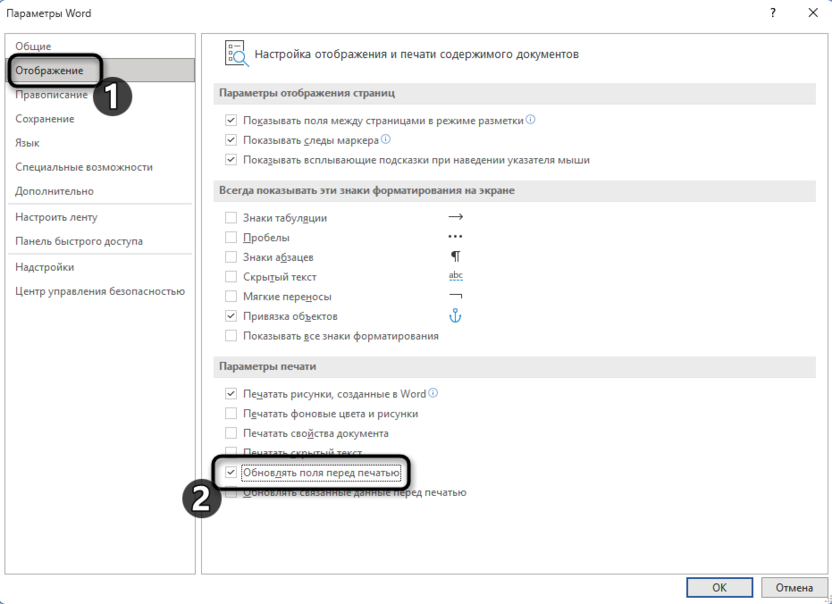Image resolution: width=832 pixels, height=604 pixels.
Task: Click the spaces dots icon
Action: click(x=455, y=234)
